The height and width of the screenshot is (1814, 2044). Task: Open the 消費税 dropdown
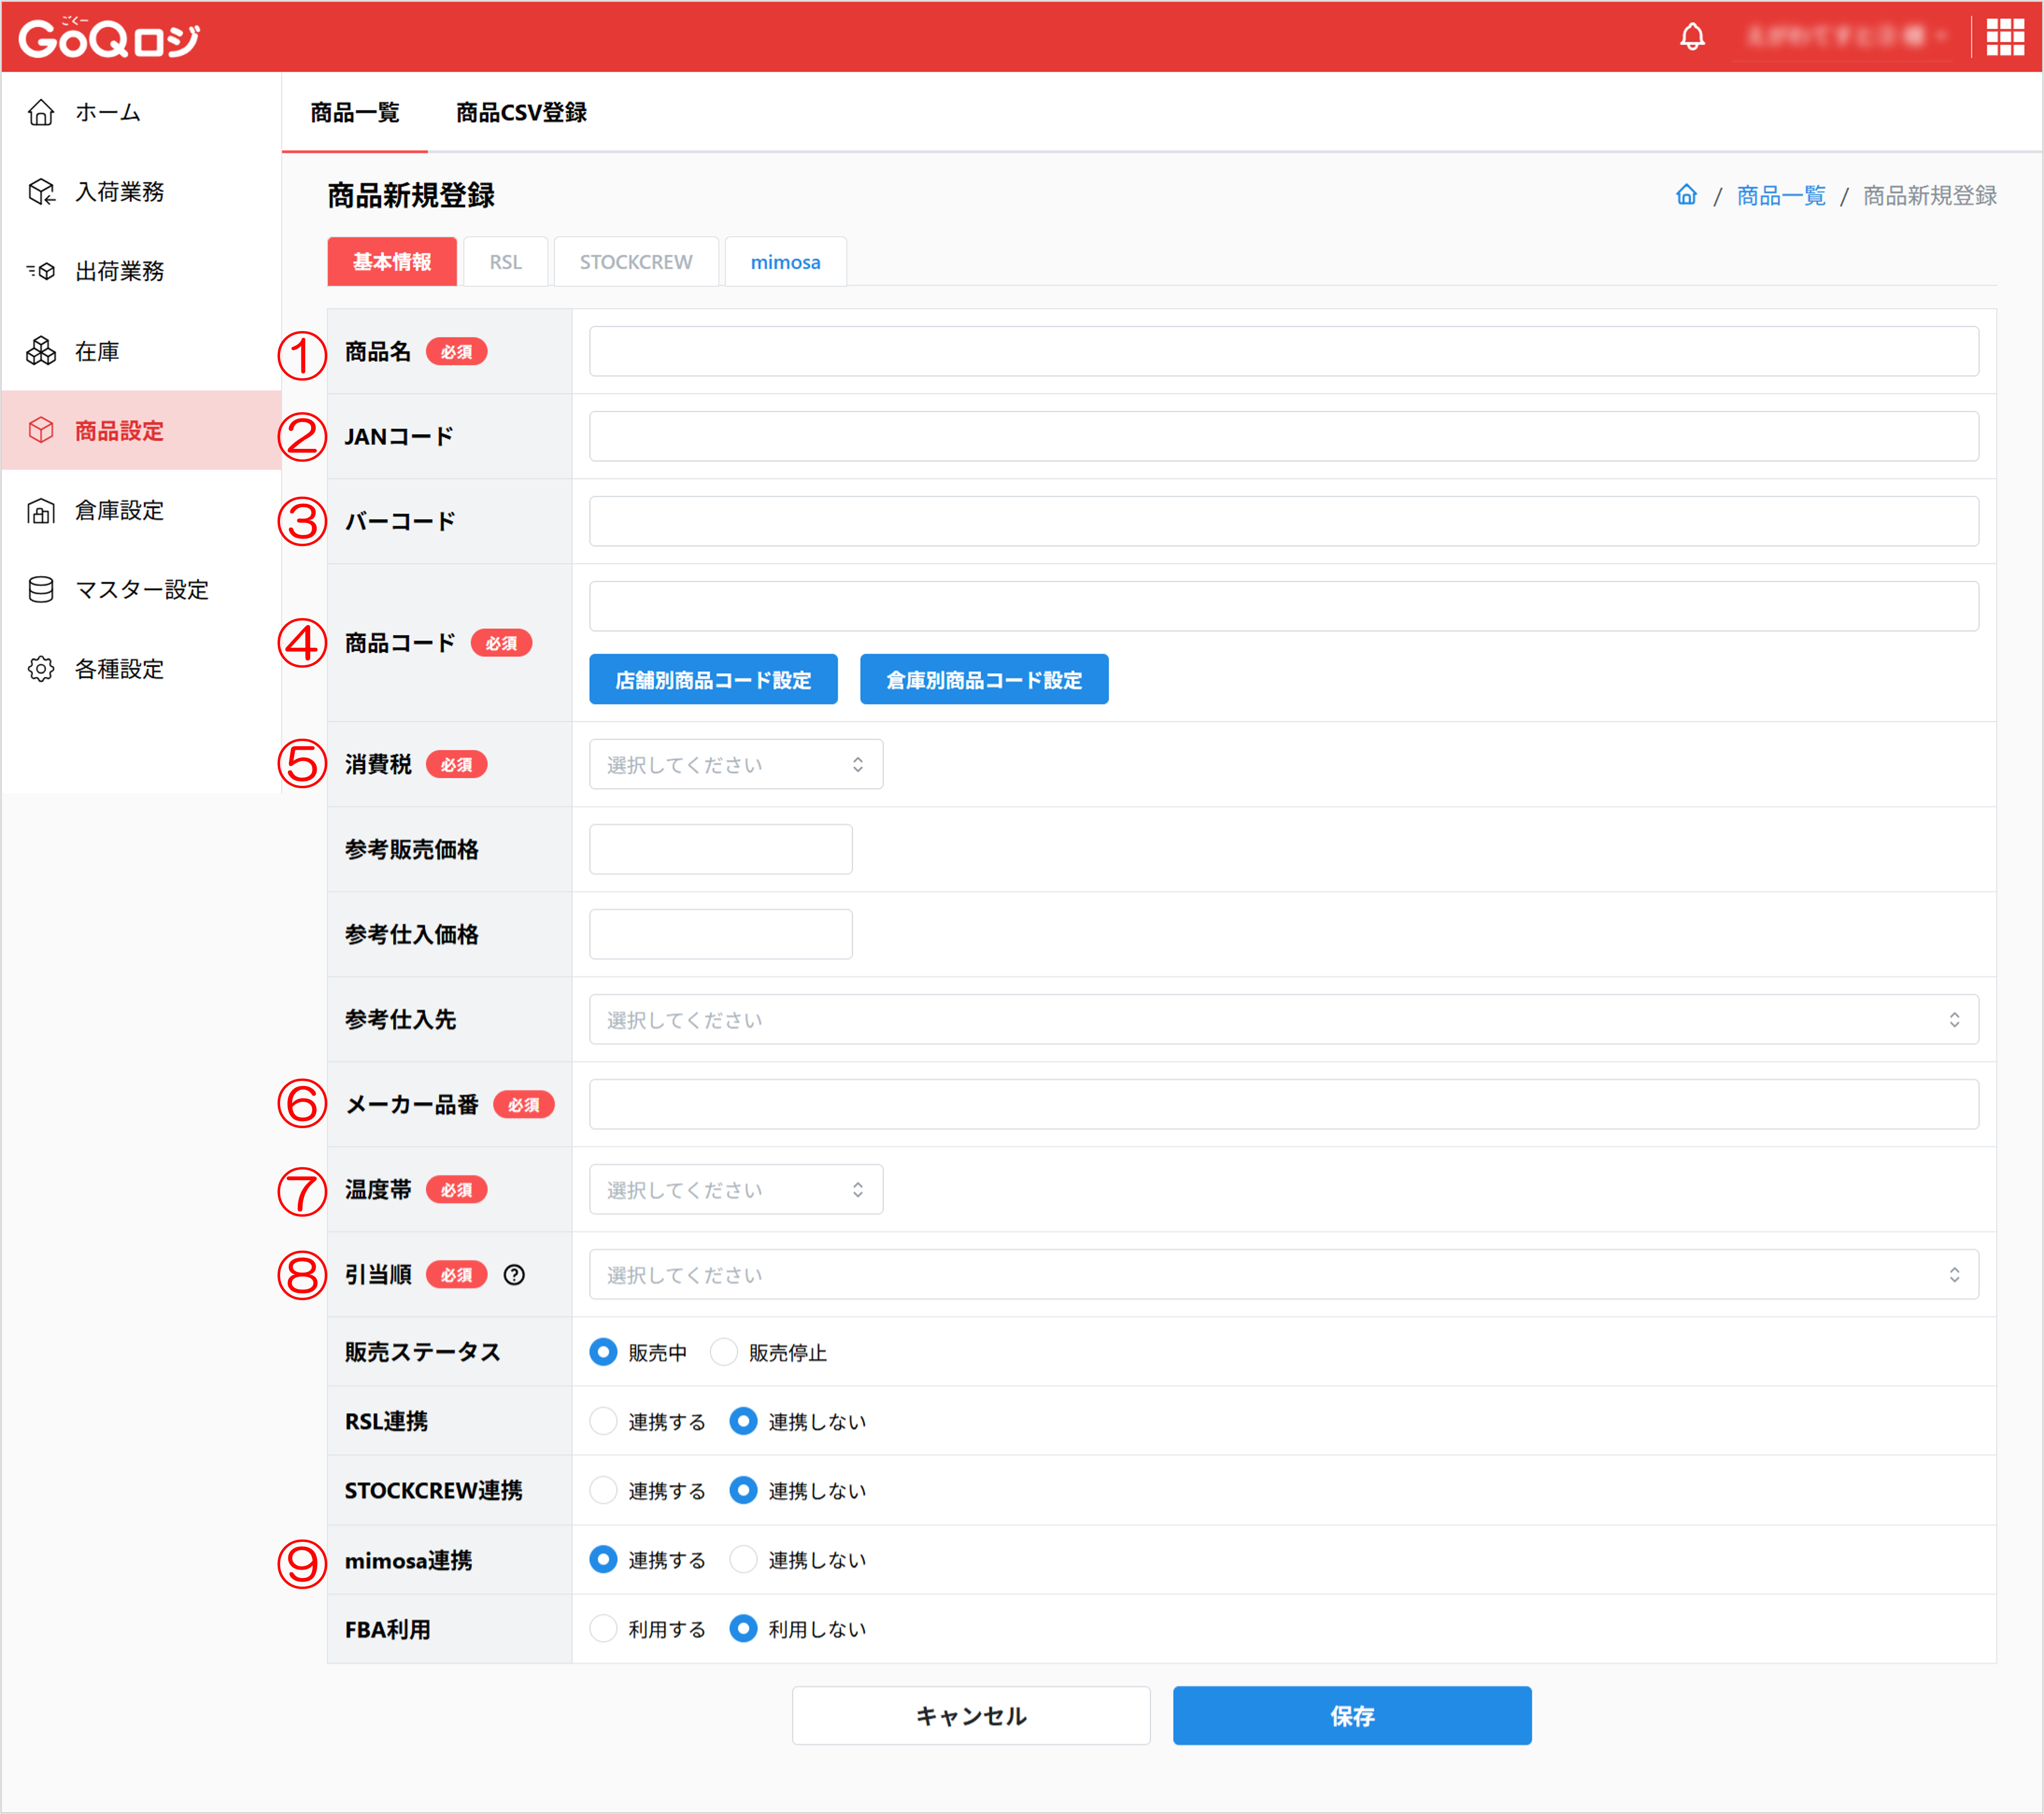(x=735, y=764)
